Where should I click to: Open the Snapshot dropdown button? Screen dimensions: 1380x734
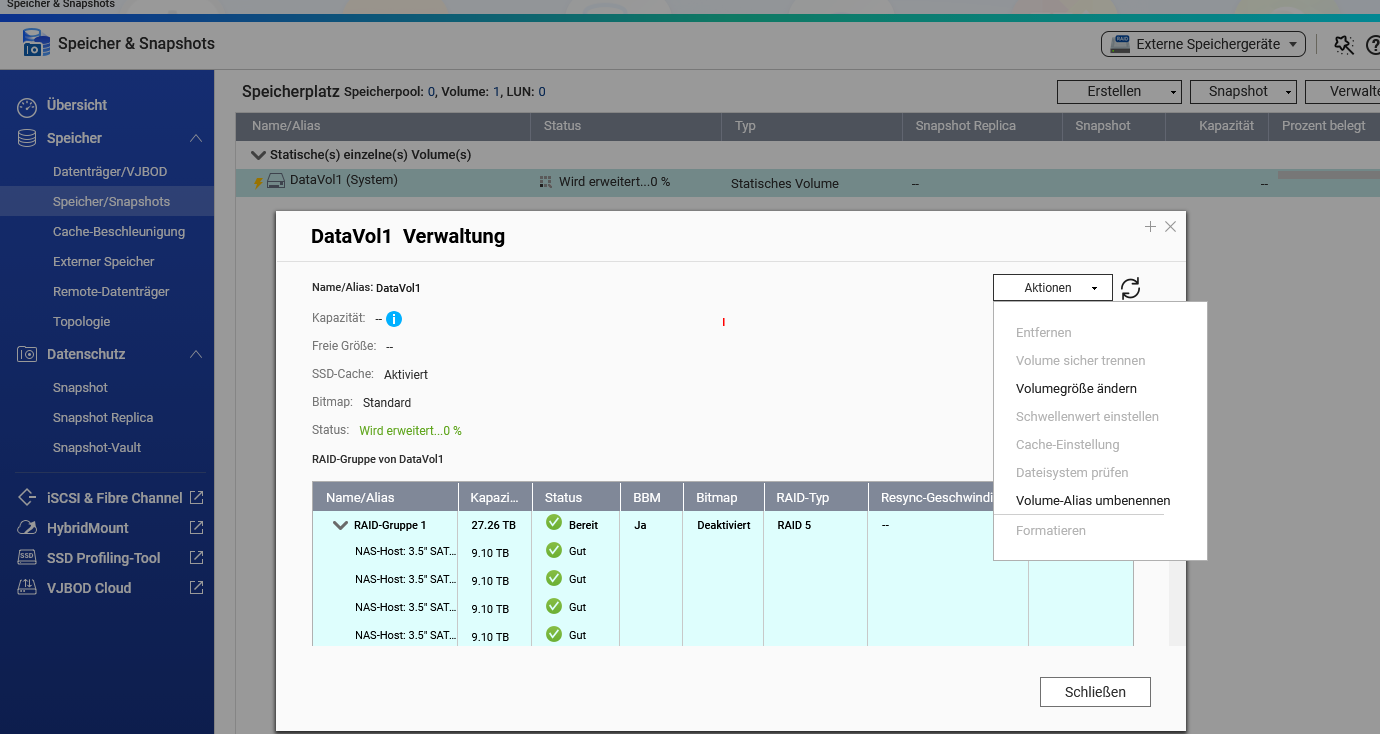(1243, 92)
